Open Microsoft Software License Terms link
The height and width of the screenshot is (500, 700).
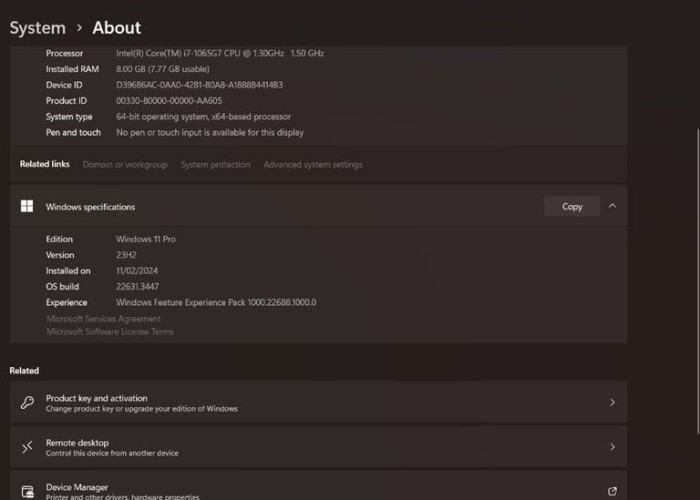(110, 332)
